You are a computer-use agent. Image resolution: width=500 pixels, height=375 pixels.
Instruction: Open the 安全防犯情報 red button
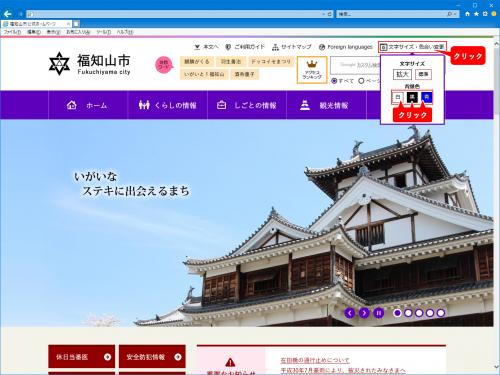(x=152, y=357)
